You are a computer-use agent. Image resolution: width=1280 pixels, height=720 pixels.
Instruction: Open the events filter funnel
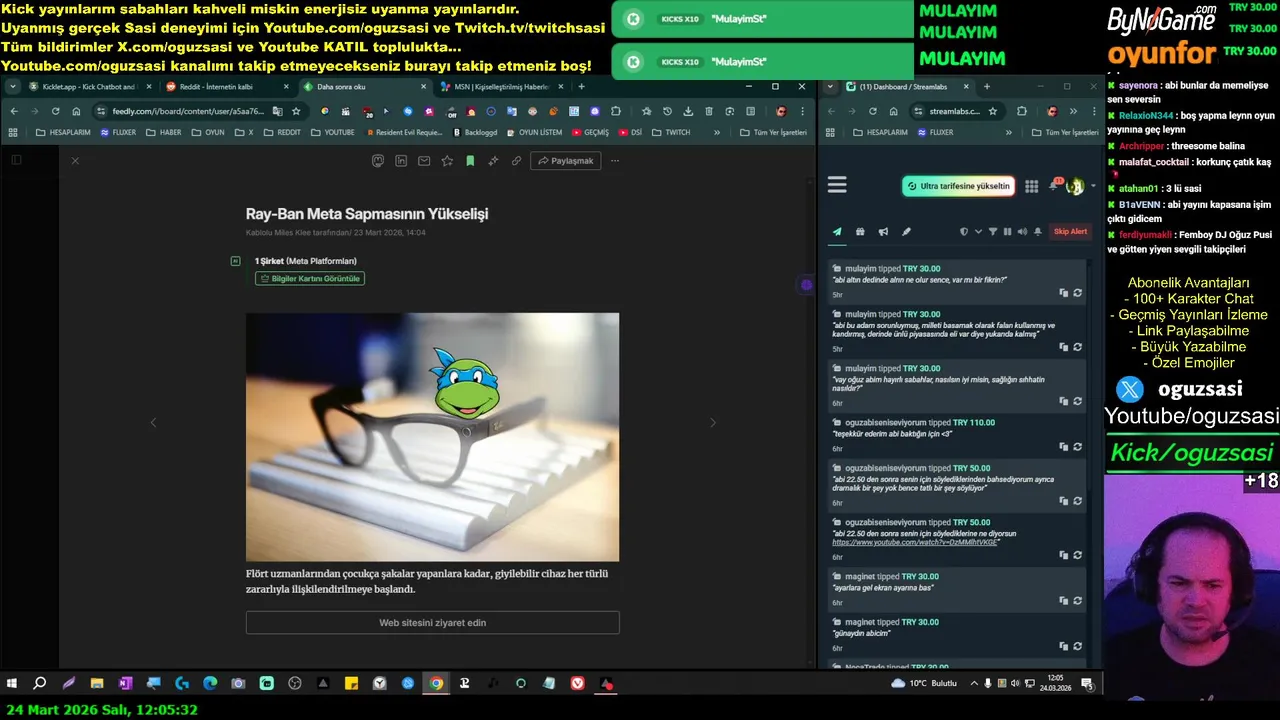pos(993,232)
